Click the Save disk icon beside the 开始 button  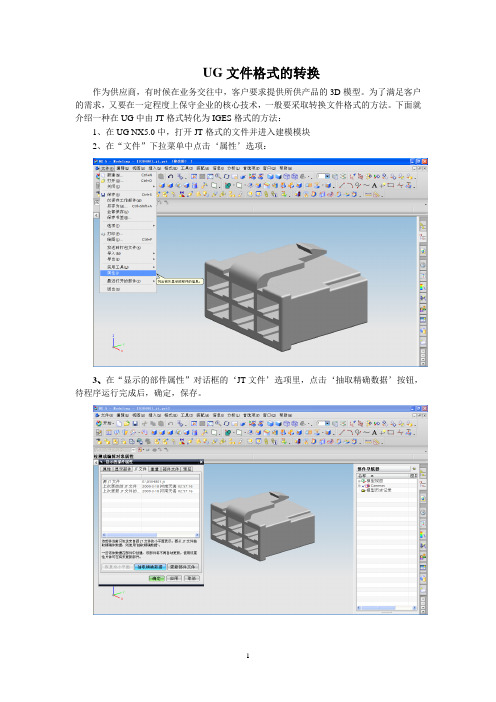(x=135, y=424)
